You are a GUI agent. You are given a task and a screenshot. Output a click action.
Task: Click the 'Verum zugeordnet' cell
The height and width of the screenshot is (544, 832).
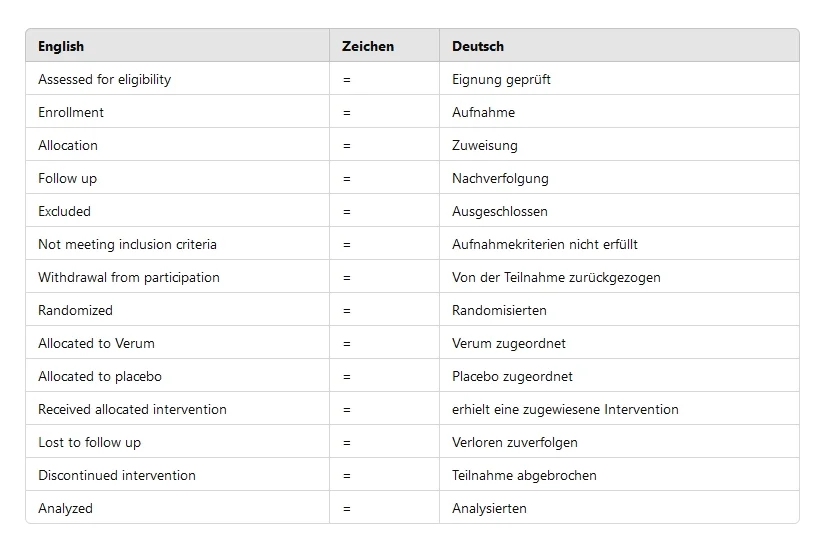tap(509, 343)
